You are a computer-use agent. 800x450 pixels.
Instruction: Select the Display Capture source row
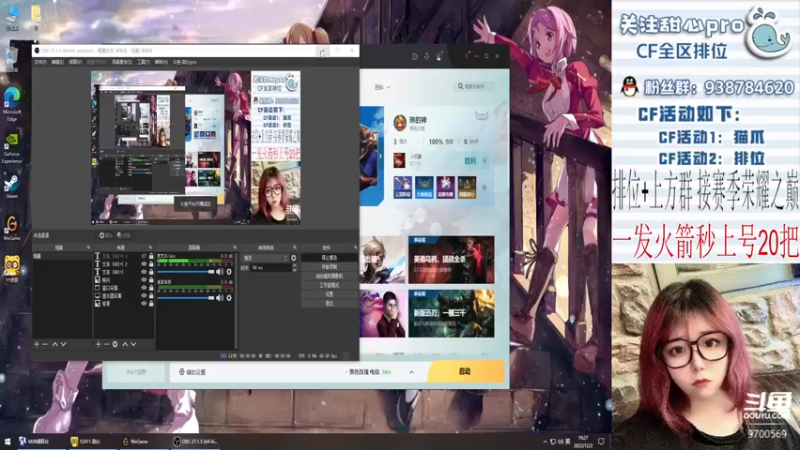coord(124,295)
